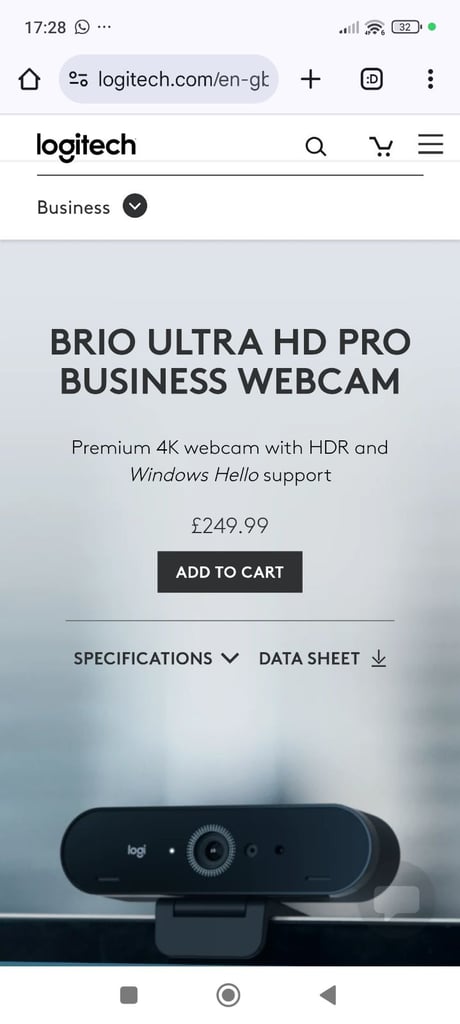Open the tab switcher icon
The width and height of the screenshot is (460, 1024).
tap(371, 80)
